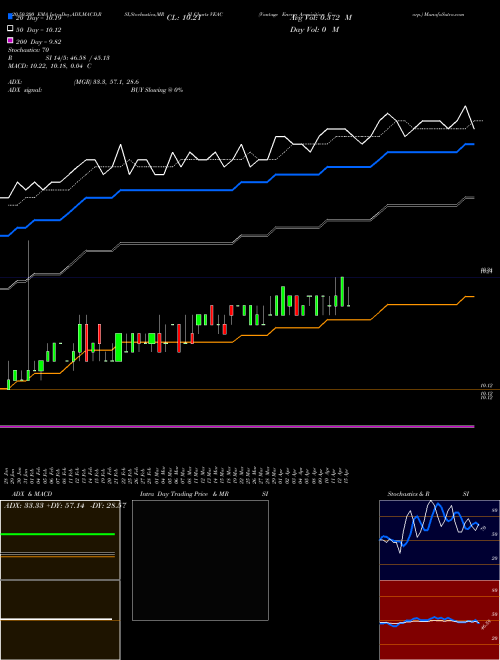
Task: Click the tallest green candlestick near chart's right end
Action: click(x=342, y=291)
